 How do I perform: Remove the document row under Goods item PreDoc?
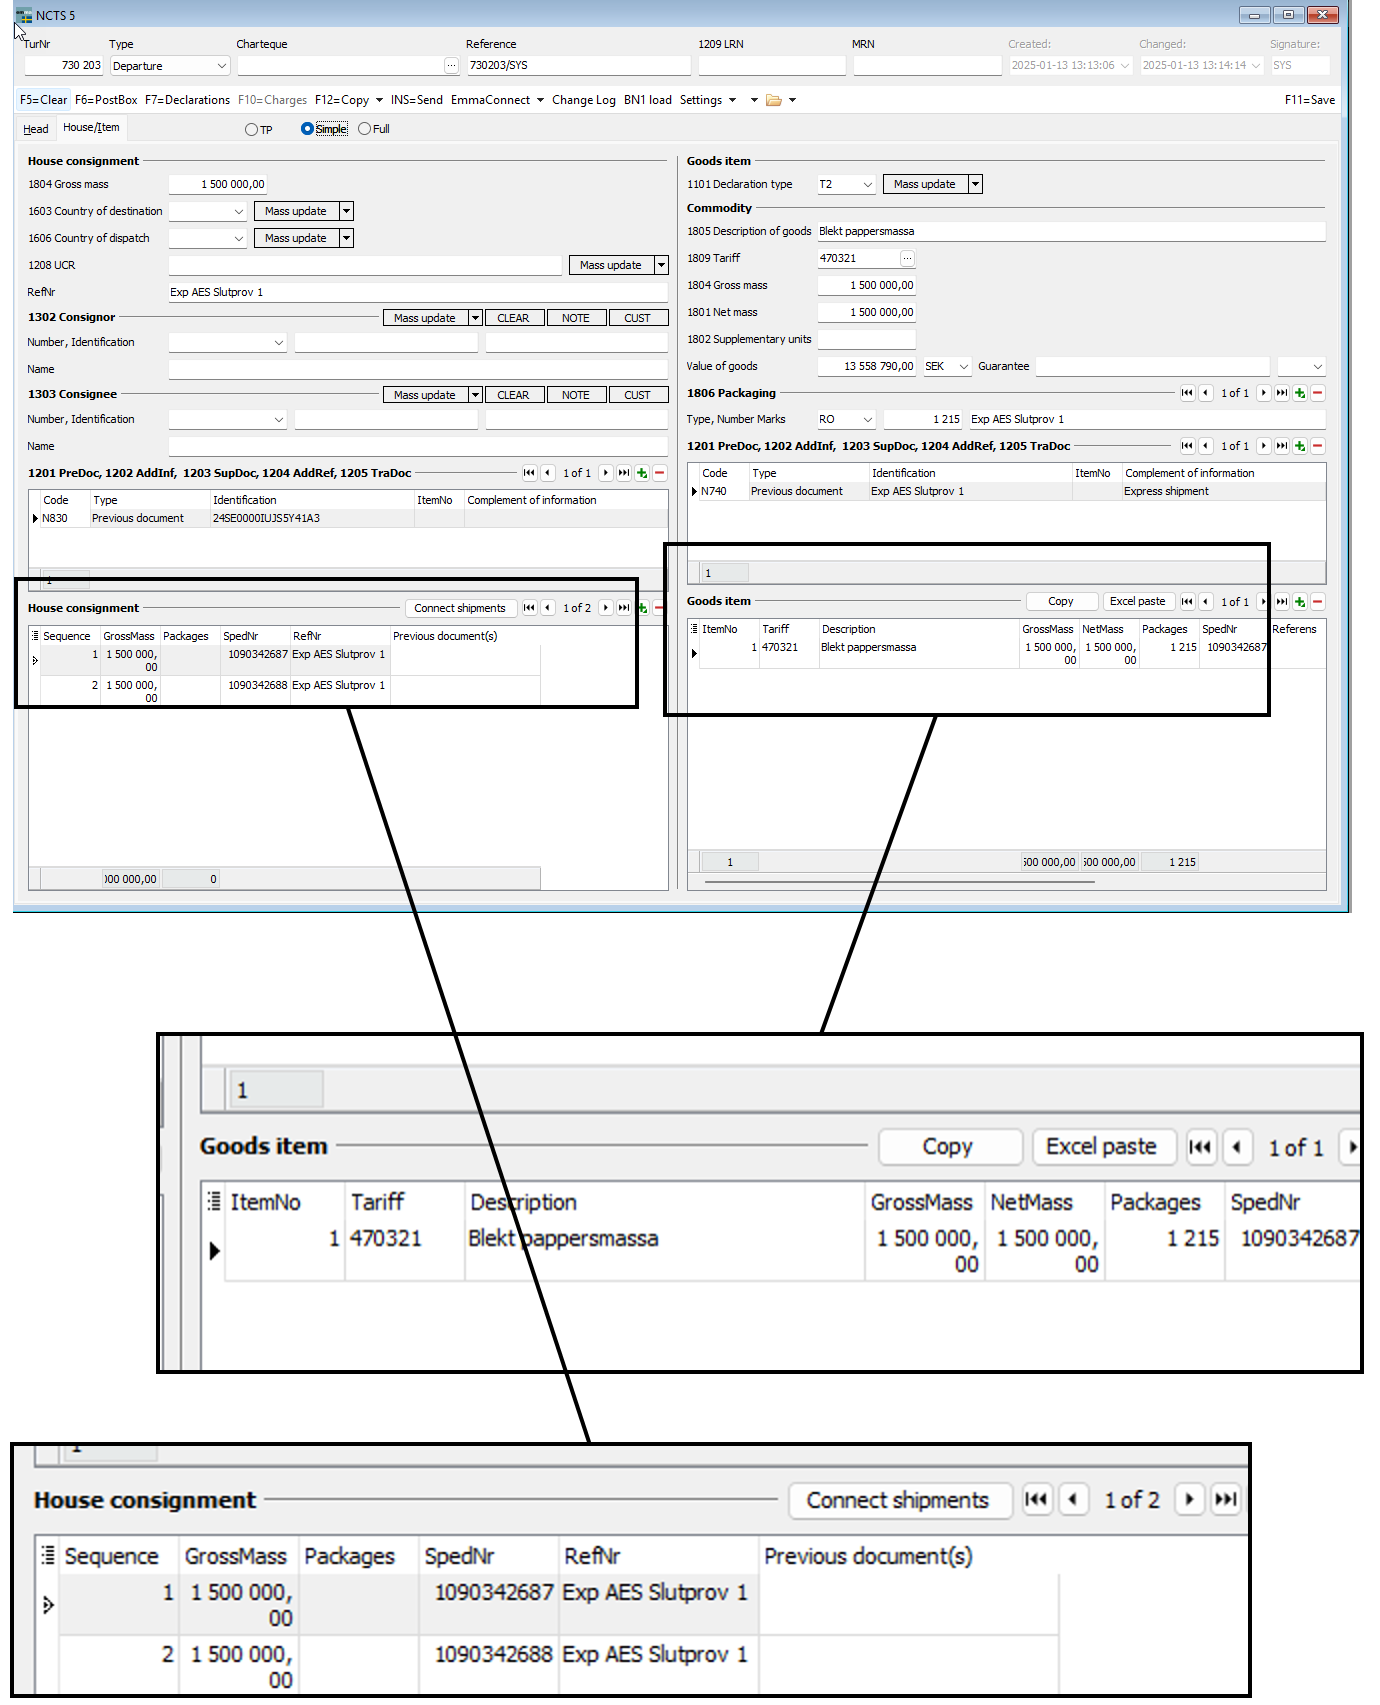tap(1318, 446)
